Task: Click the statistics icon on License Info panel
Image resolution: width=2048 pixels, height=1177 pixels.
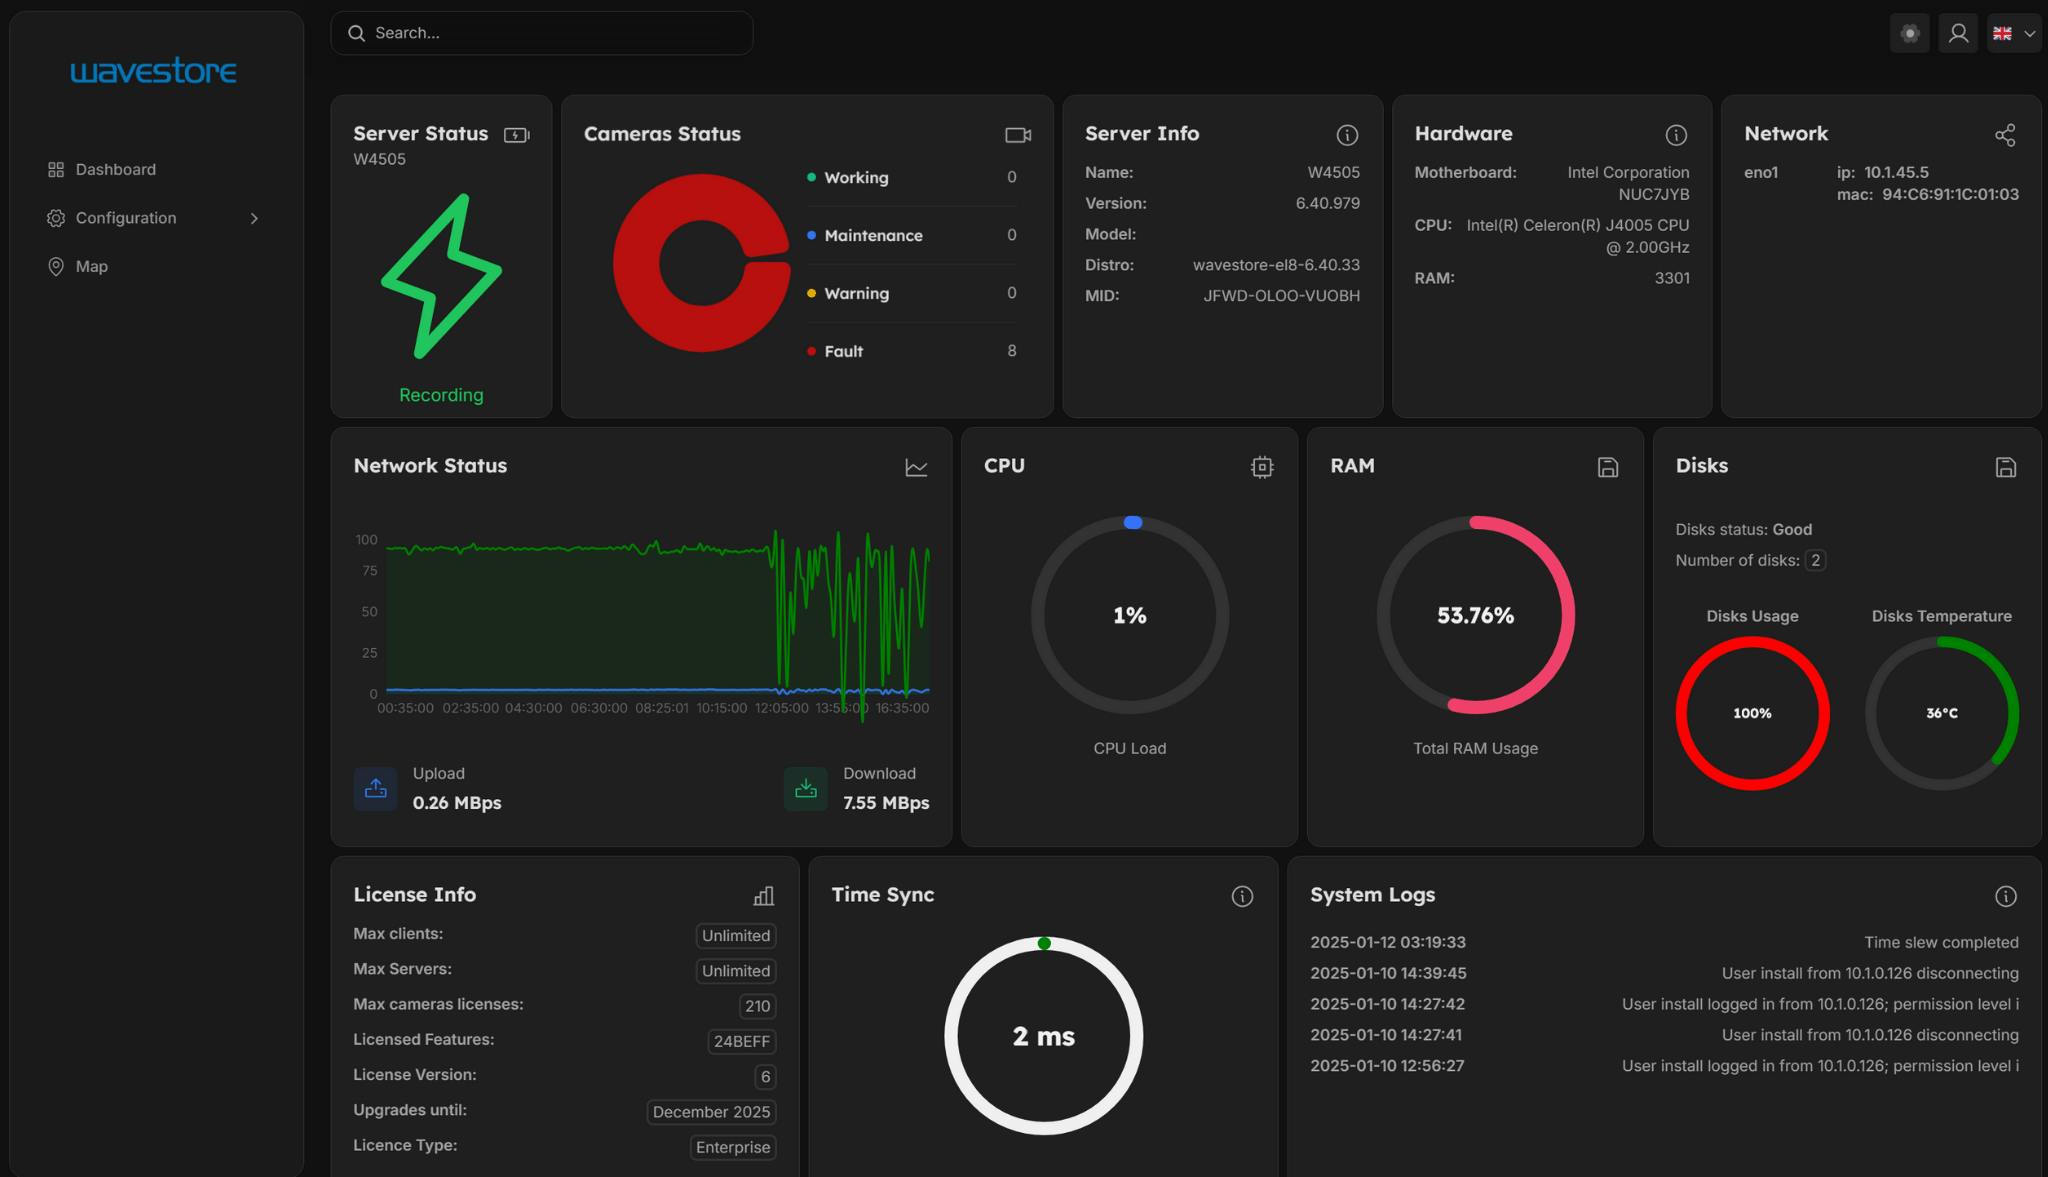Action: click(764, 897)
